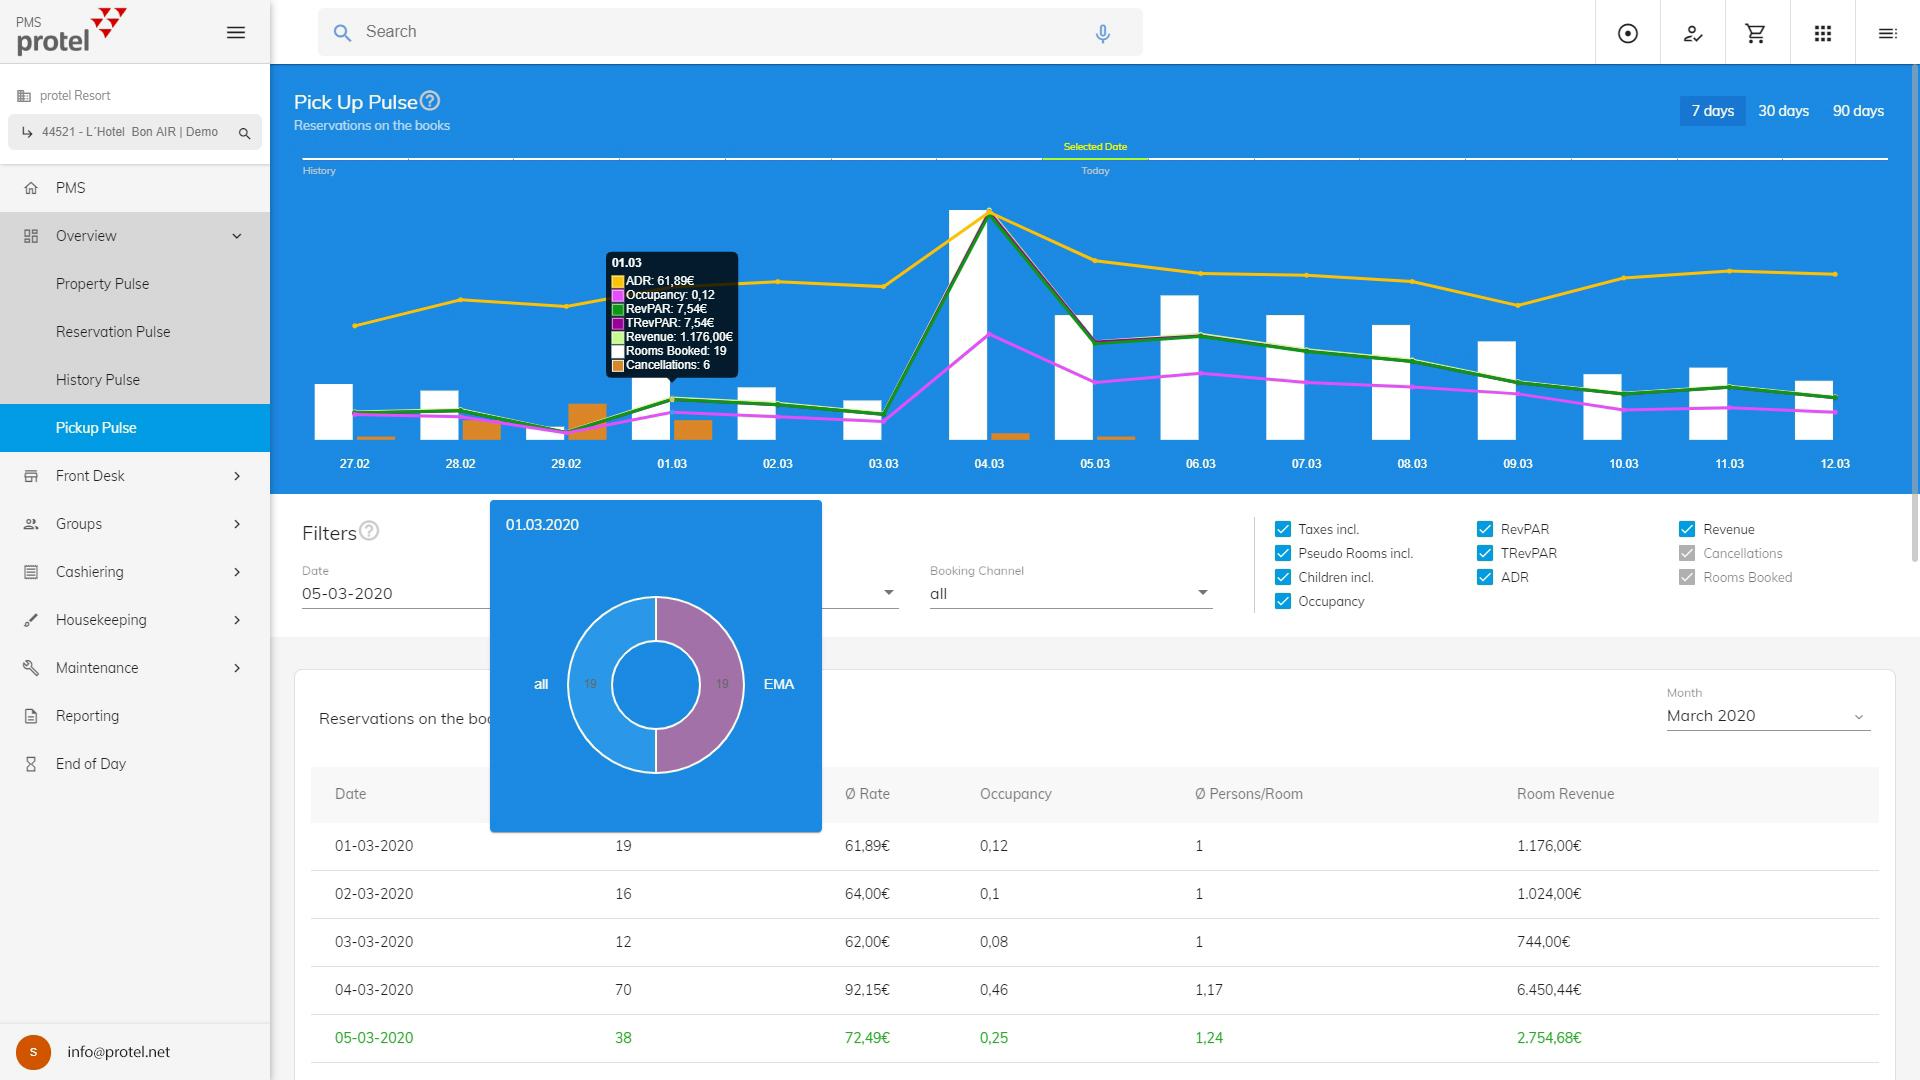
Task: Click the End of Day hourglass icon
Action: 30,763
